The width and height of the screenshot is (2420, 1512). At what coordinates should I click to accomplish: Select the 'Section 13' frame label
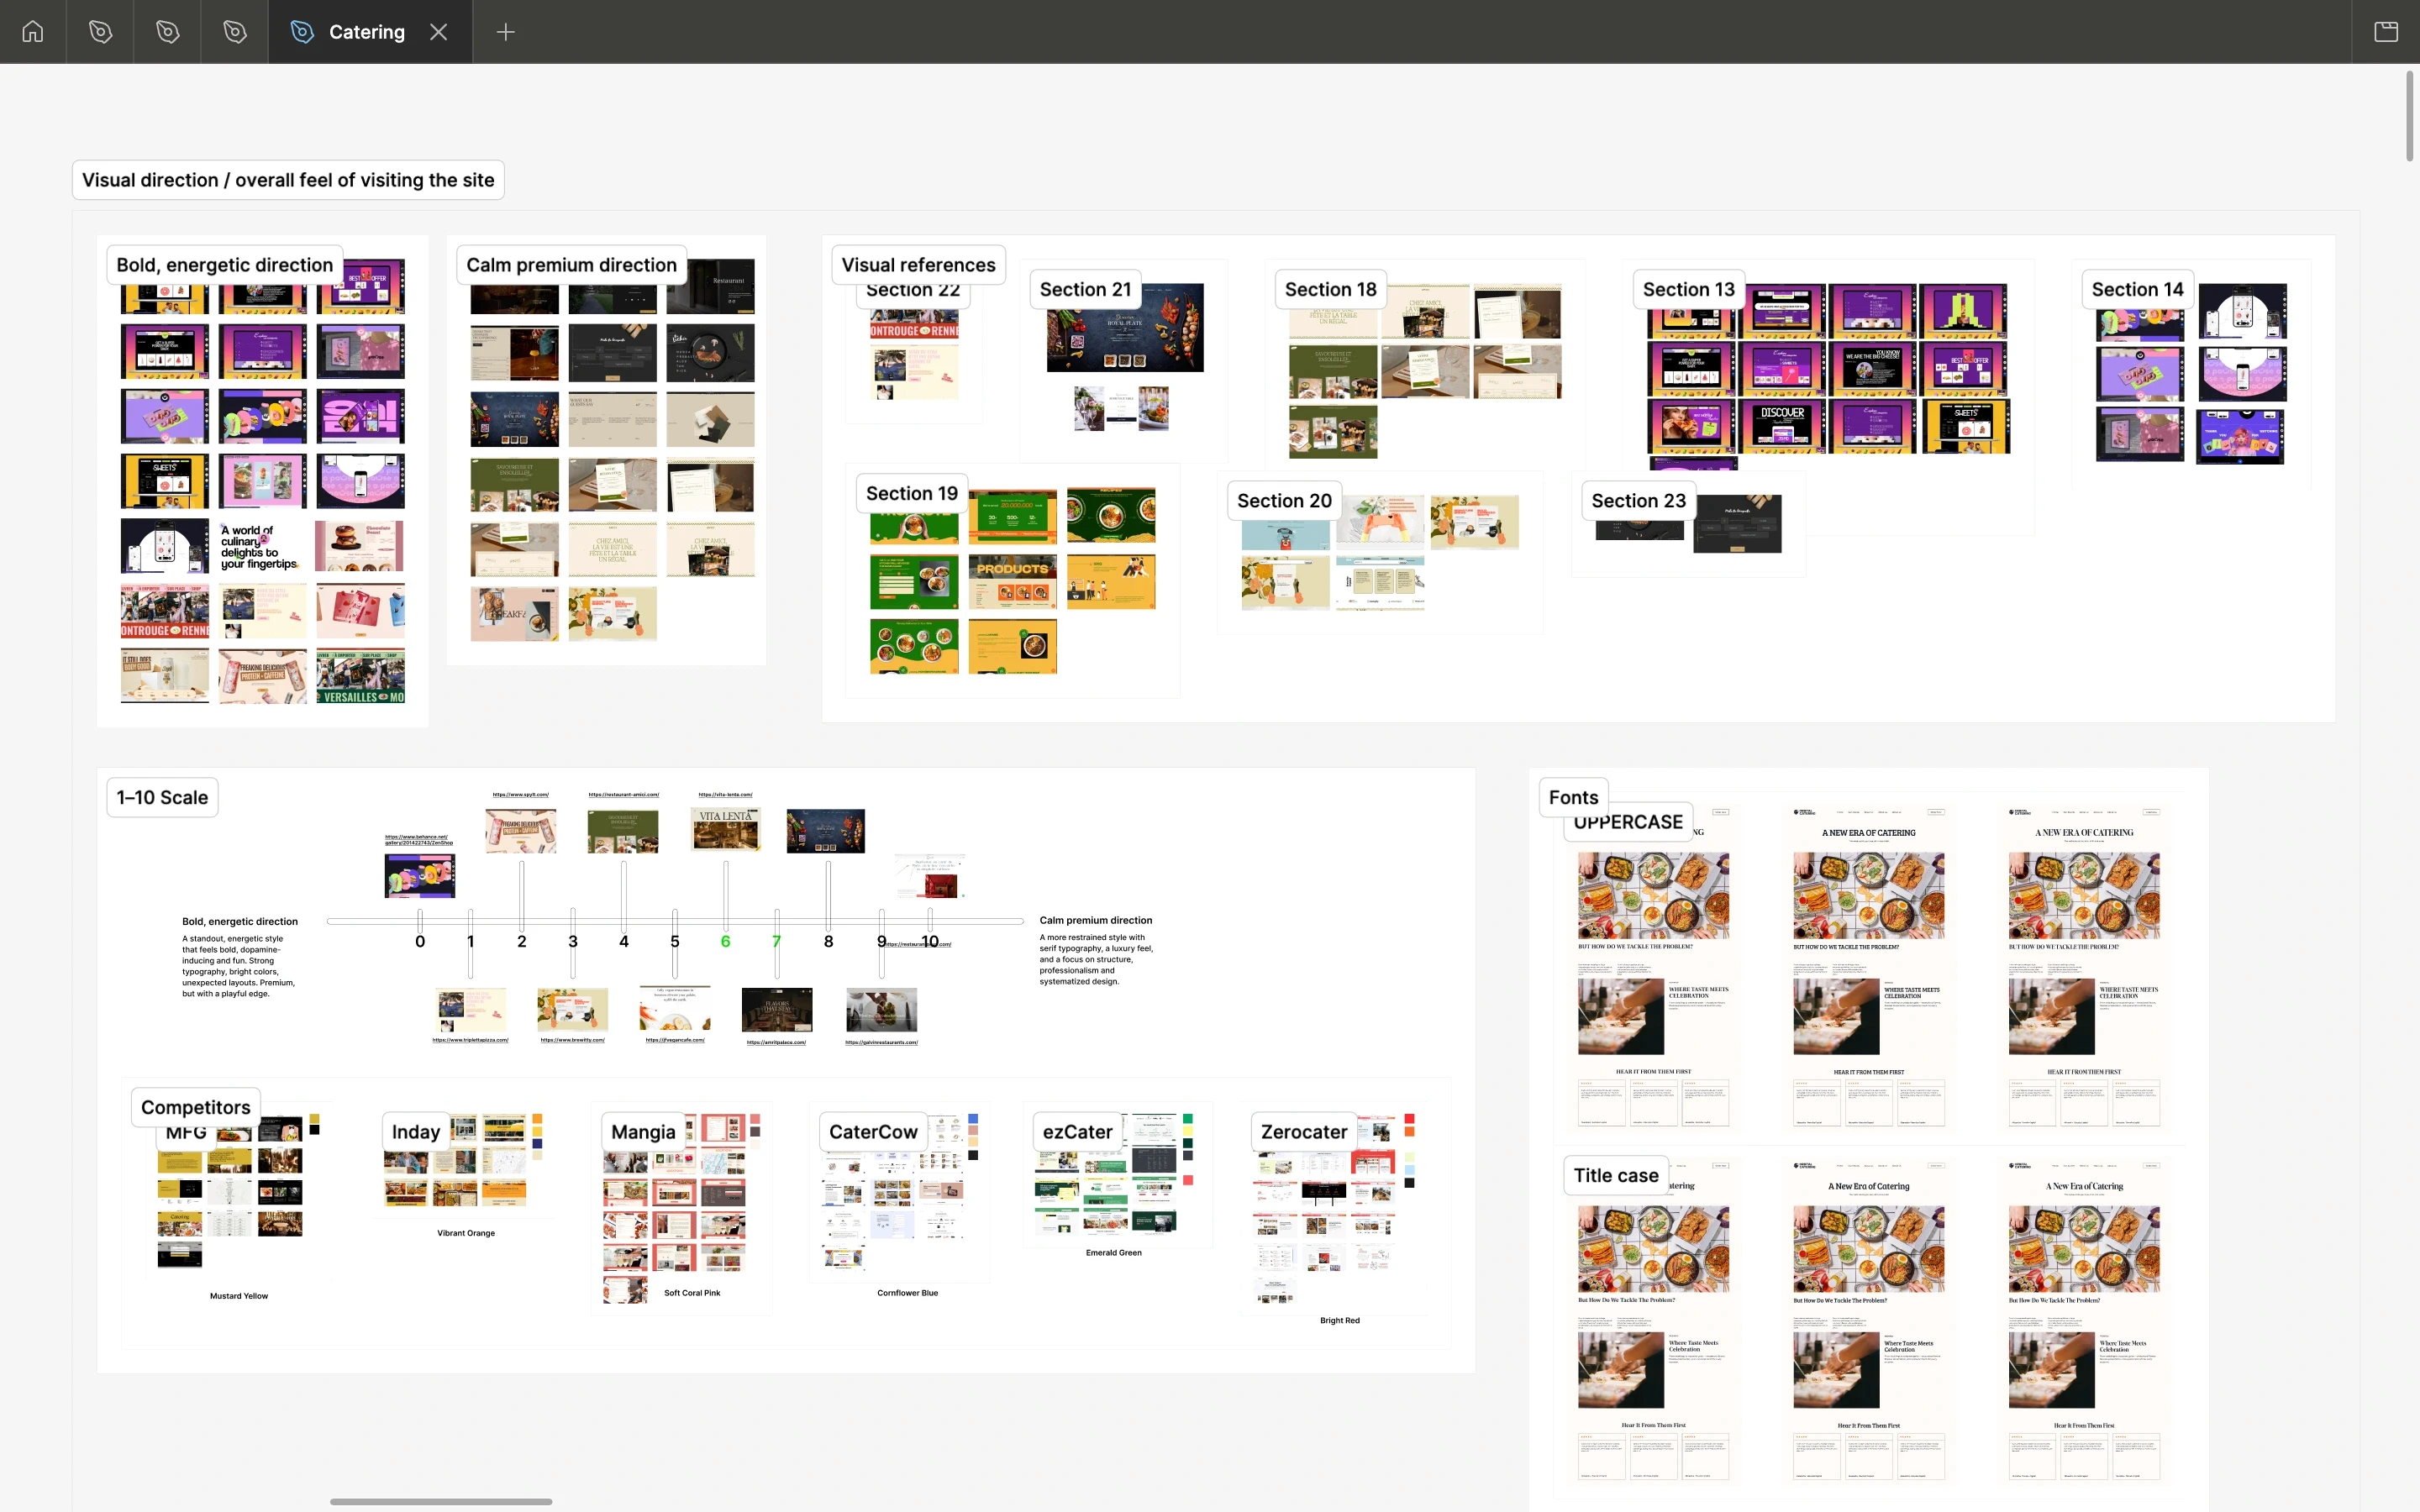pyautogui.click(x=1688, y=289)
